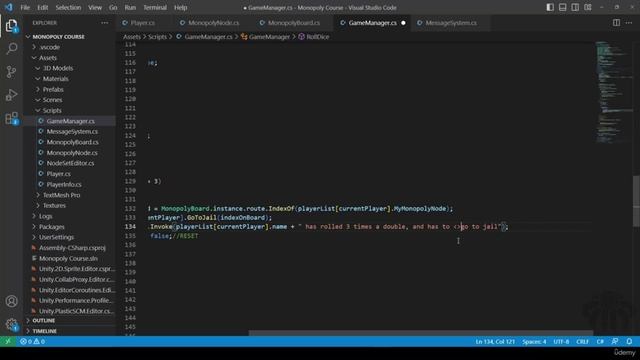Click the horizontal editor scrollbar

(x=420, y=333)
